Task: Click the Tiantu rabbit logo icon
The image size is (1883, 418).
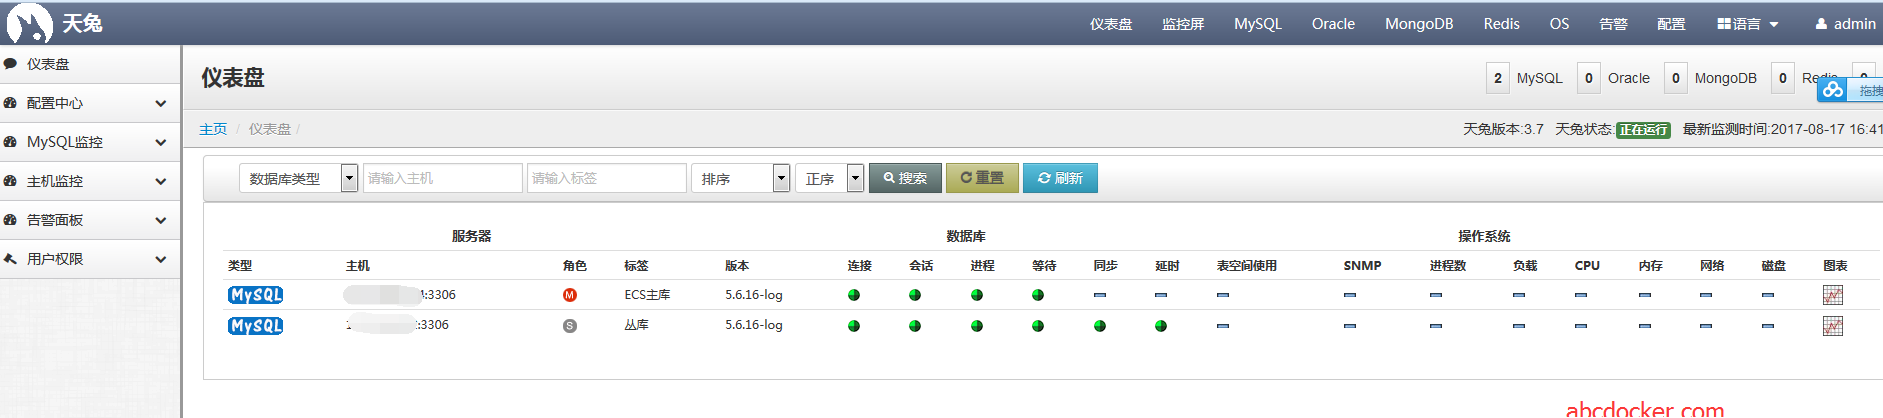Action: pos(29,23)
